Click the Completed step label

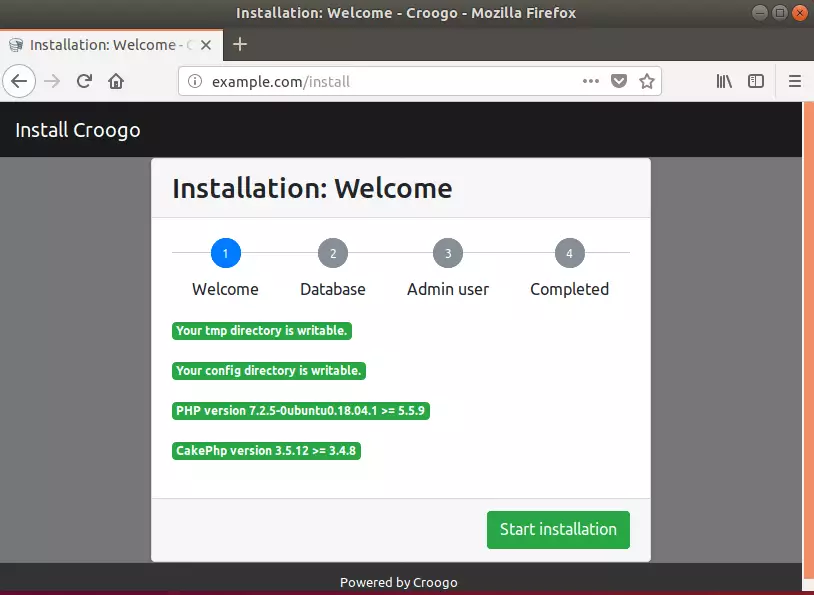click(569, 289)
